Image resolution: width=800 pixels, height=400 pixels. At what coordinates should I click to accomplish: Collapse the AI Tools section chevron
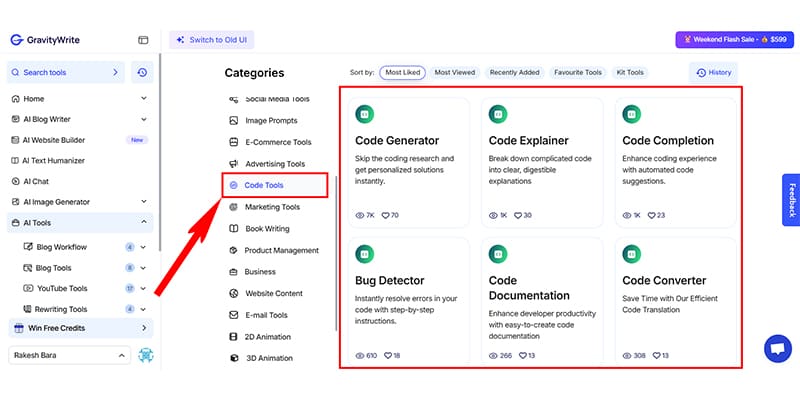(144, 222)
